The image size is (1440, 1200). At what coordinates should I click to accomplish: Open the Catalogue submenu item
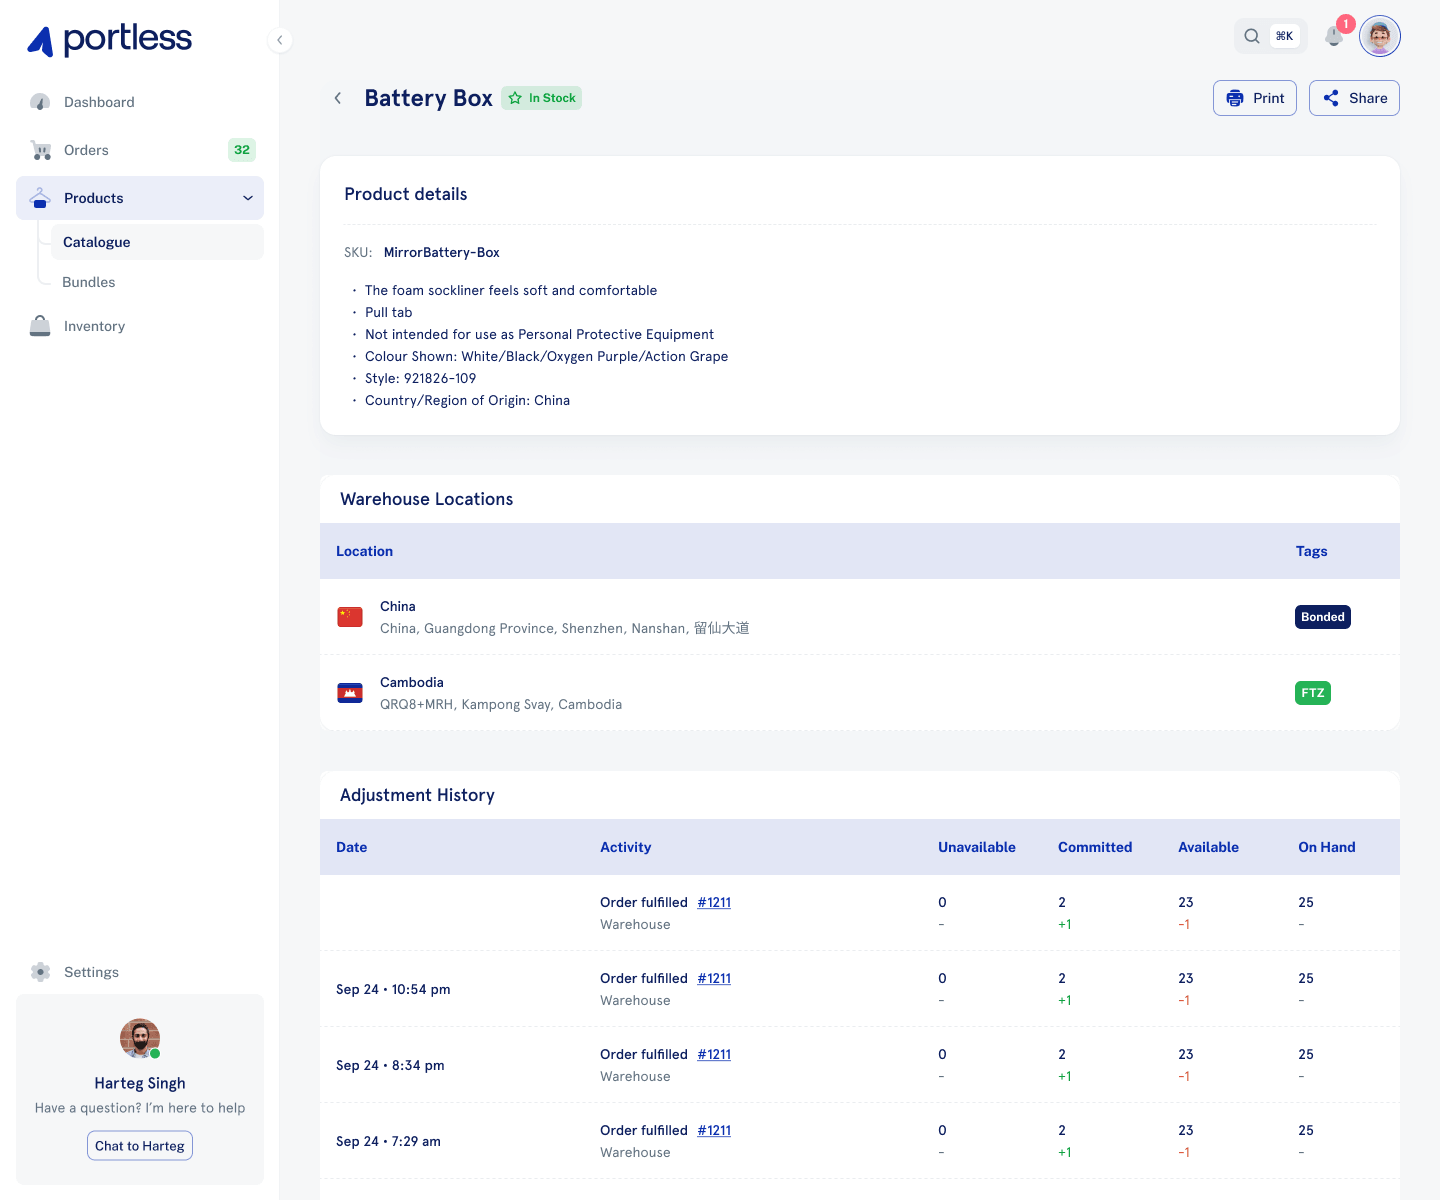click(x=157, y=242)
